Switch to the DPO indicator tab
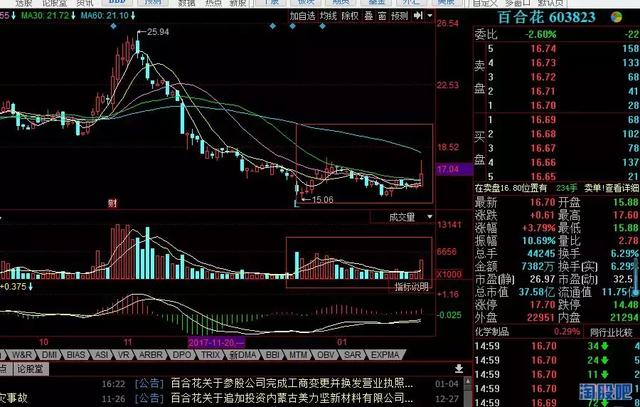640x407 pixels. click(182, 355)
